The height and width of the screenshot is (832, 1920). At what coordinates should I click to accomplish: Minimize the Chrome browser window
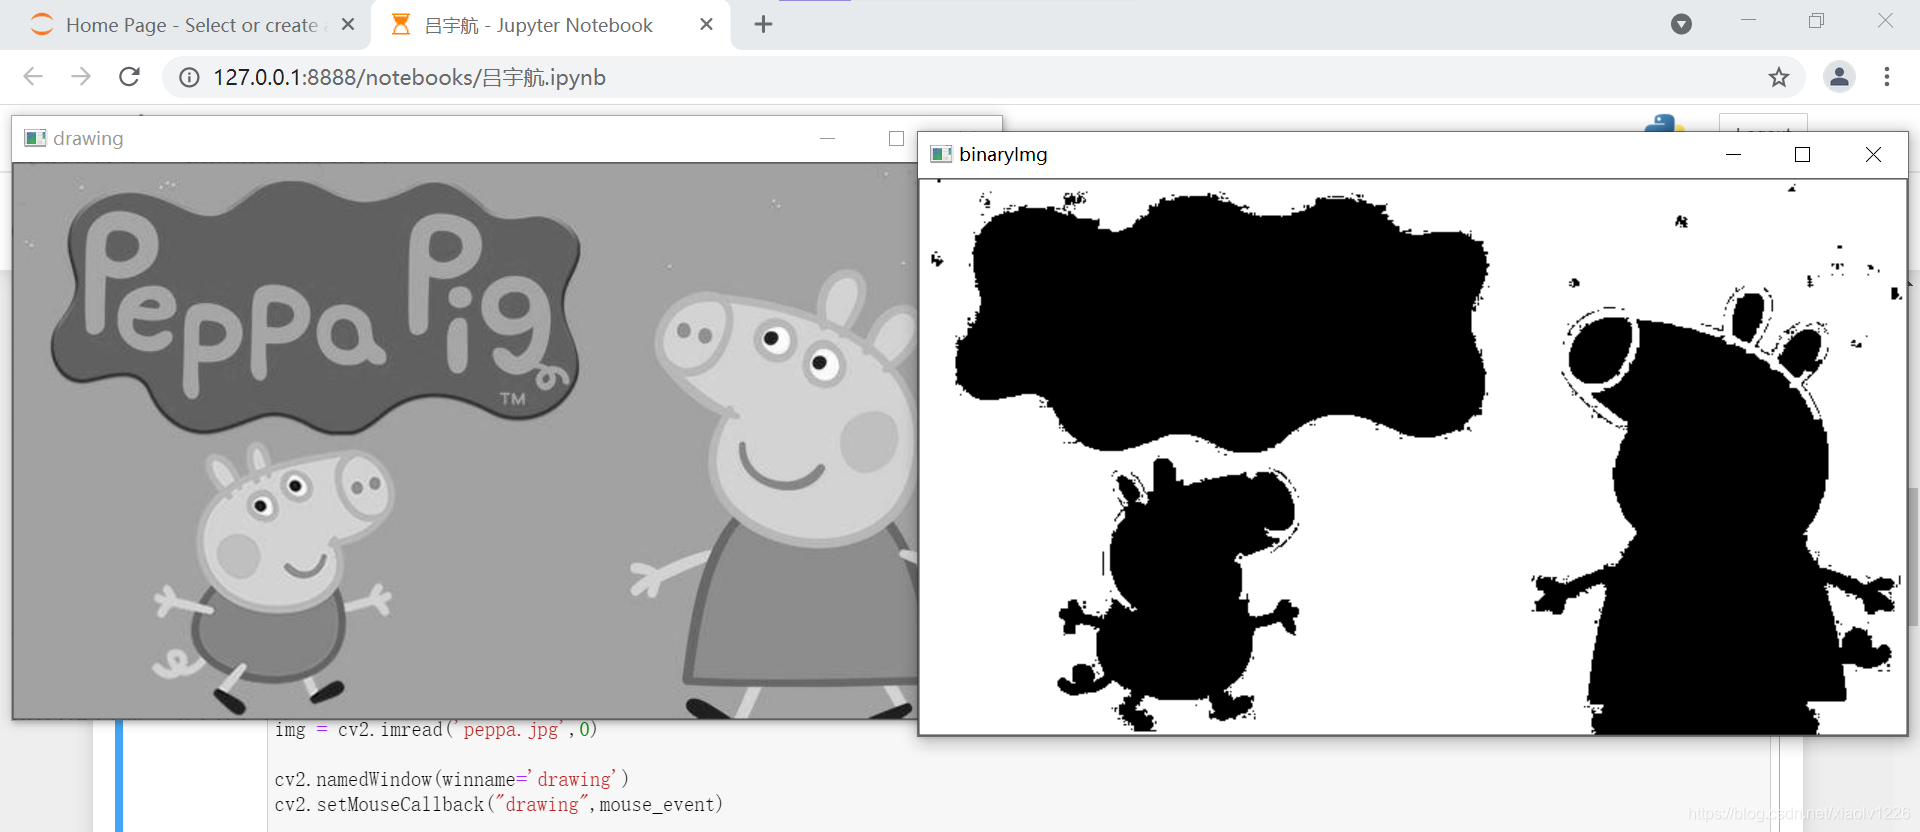[x=1748, y=21]
